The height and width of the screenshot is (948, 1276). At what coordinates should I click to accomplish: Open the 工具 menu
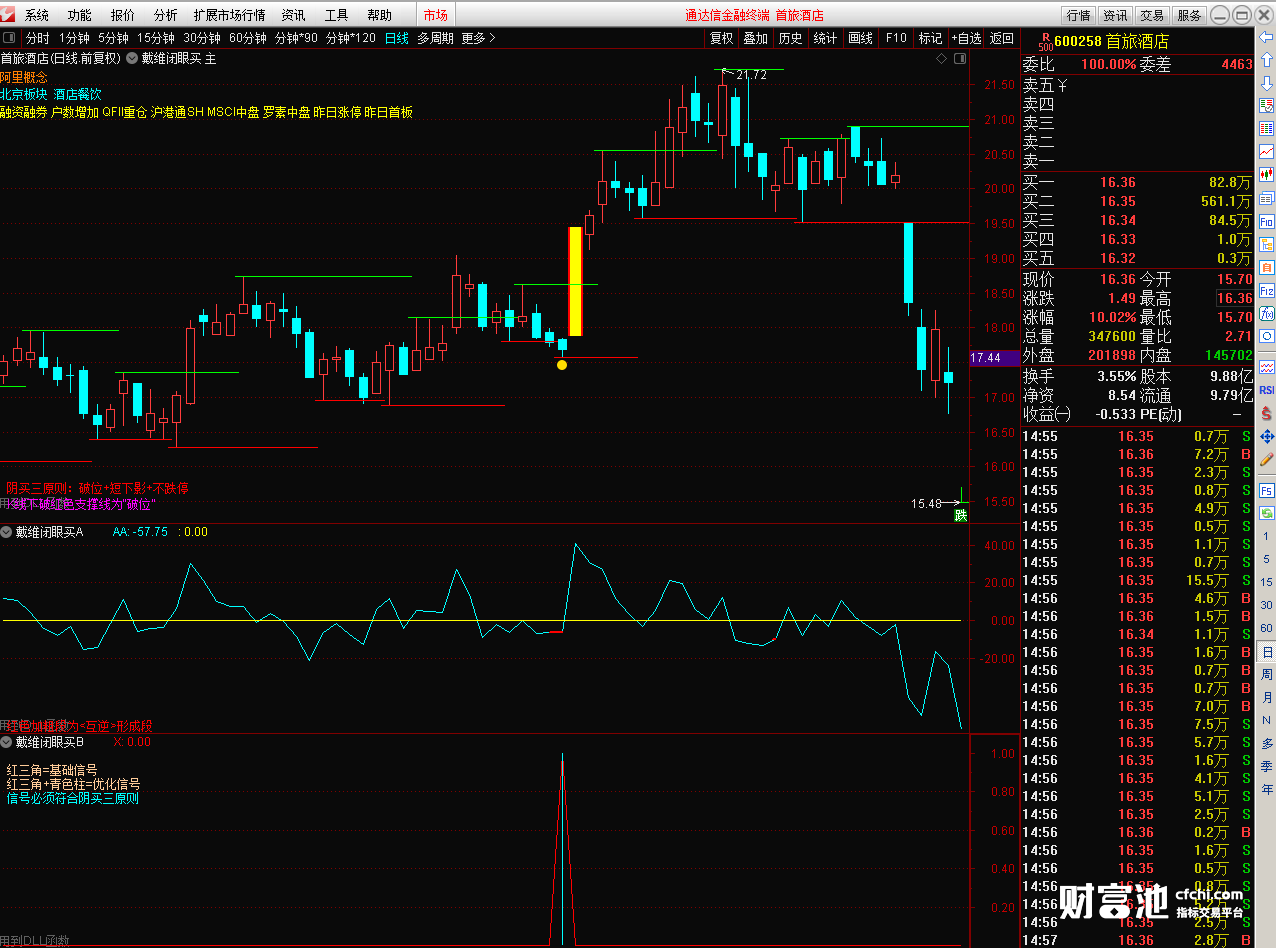pyautogui.click(x=337, y=15)
